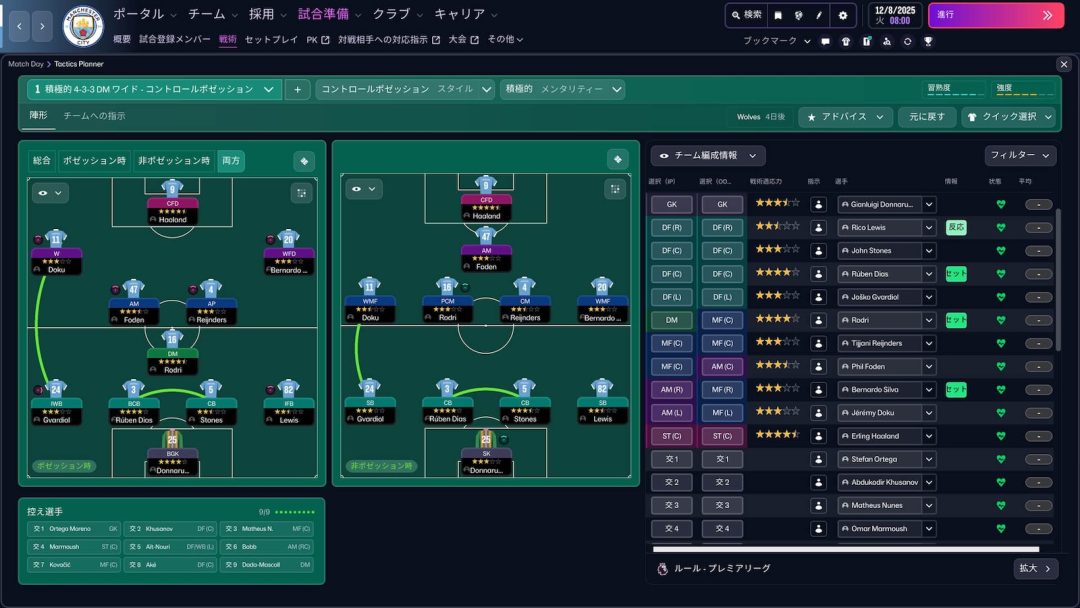Switch pitch view to ポゼッション時

[94, 161]
